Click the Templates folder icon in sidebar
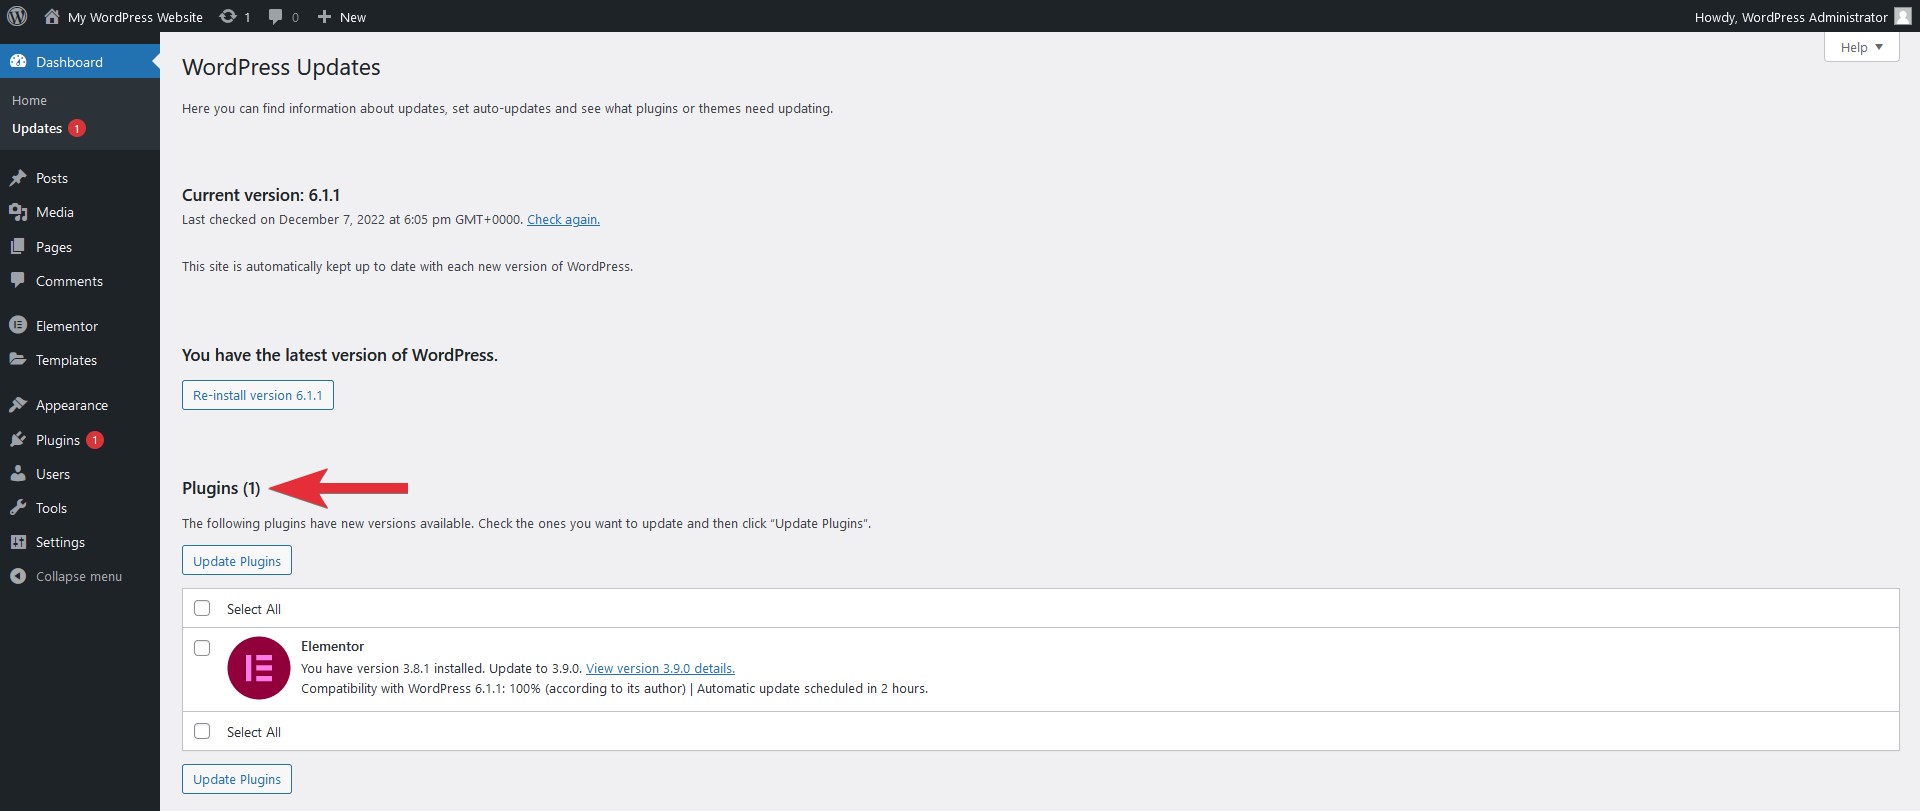This screenshot has width=1920, height=811. [x=18, y=360]
